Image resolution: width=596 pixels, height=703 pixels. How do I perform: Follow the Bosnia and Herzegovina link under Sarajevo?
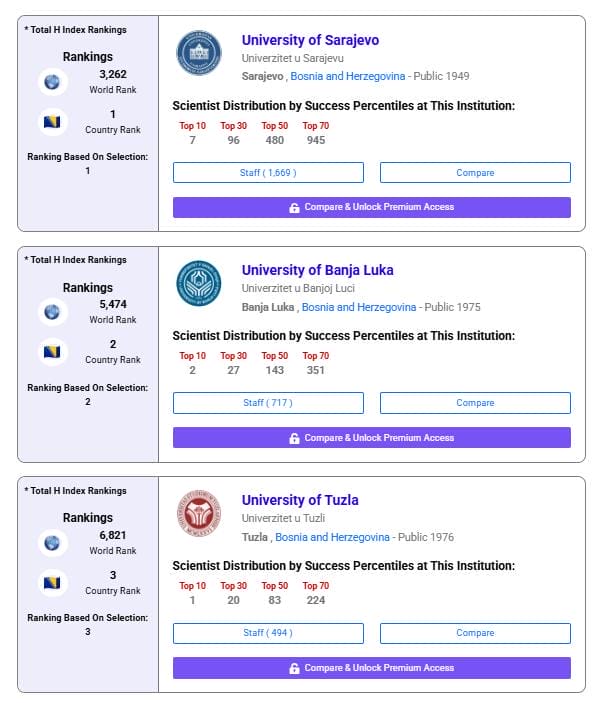coord(348,76)
